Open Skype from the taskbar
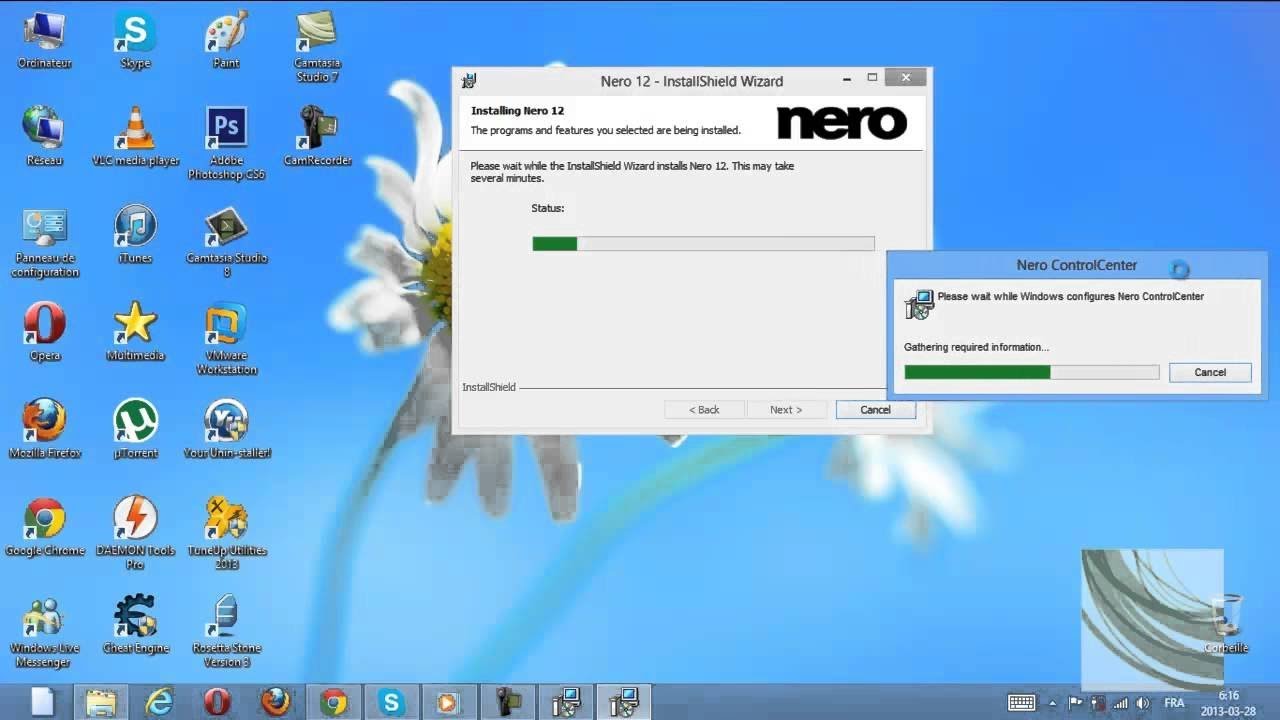 (x=391, y=702)
